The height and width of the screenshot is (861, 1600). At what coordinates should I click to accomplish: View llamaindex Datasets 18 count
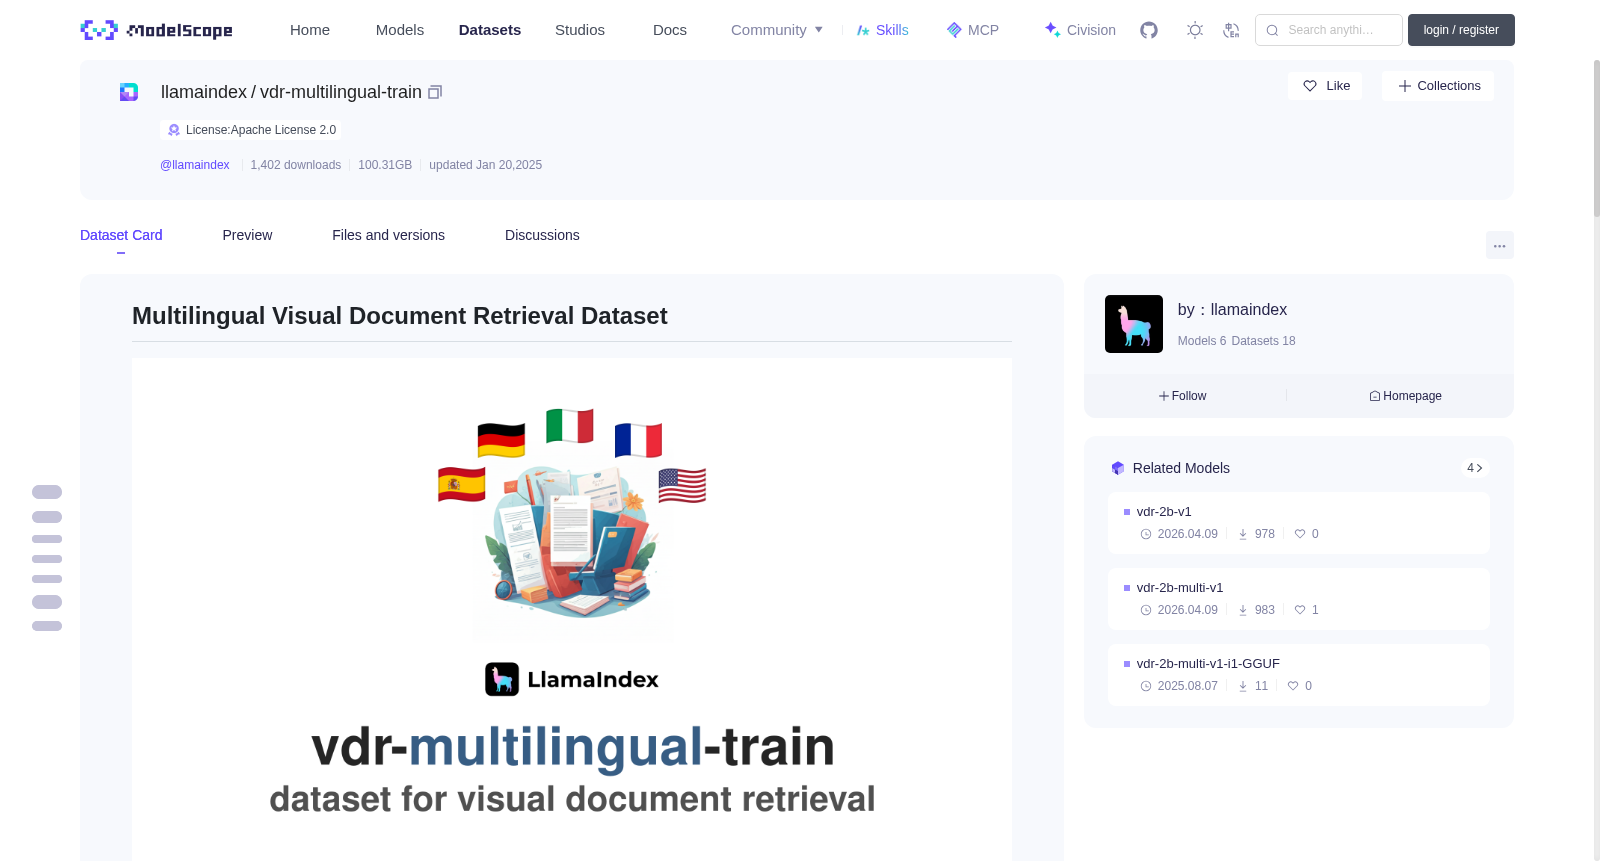pos(1263,341)
